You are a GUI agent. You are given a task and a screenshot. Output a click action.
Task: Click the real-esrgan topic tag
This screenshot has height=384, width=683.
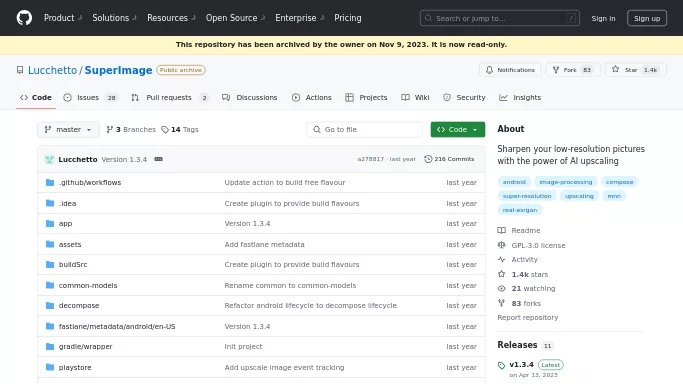coord(520,210)
